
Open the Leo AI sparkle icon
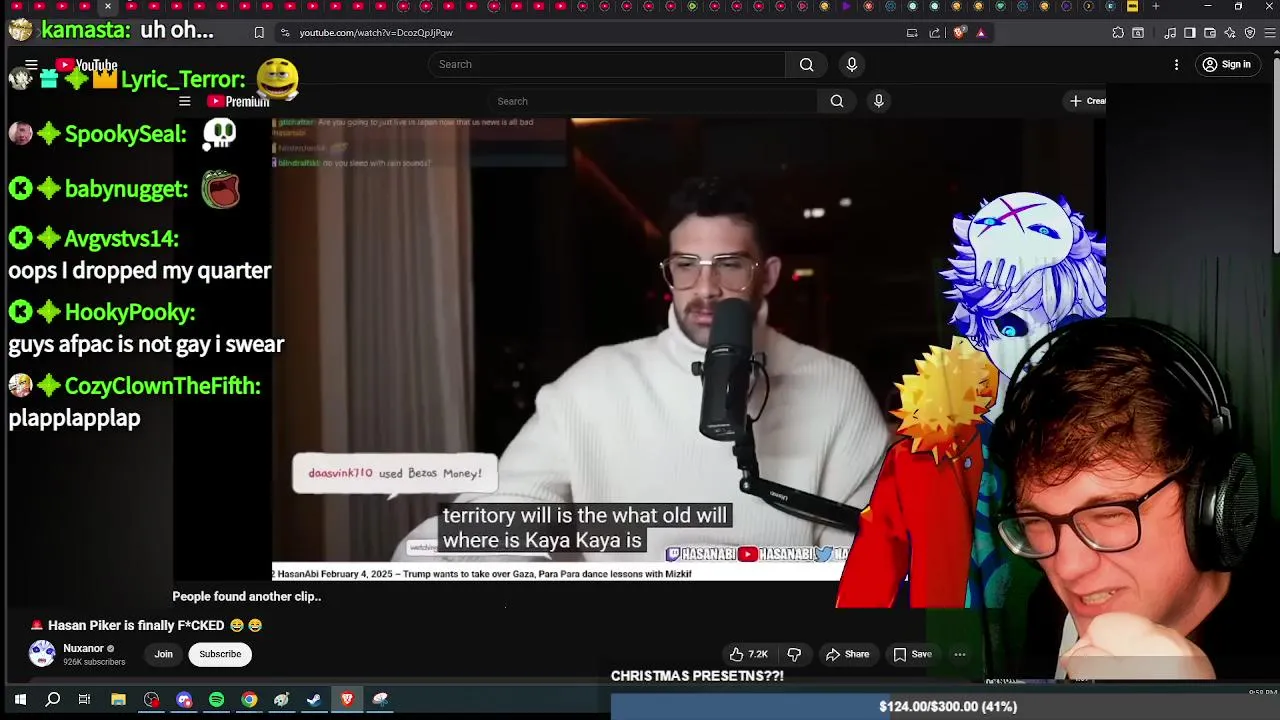[1230, 33]
